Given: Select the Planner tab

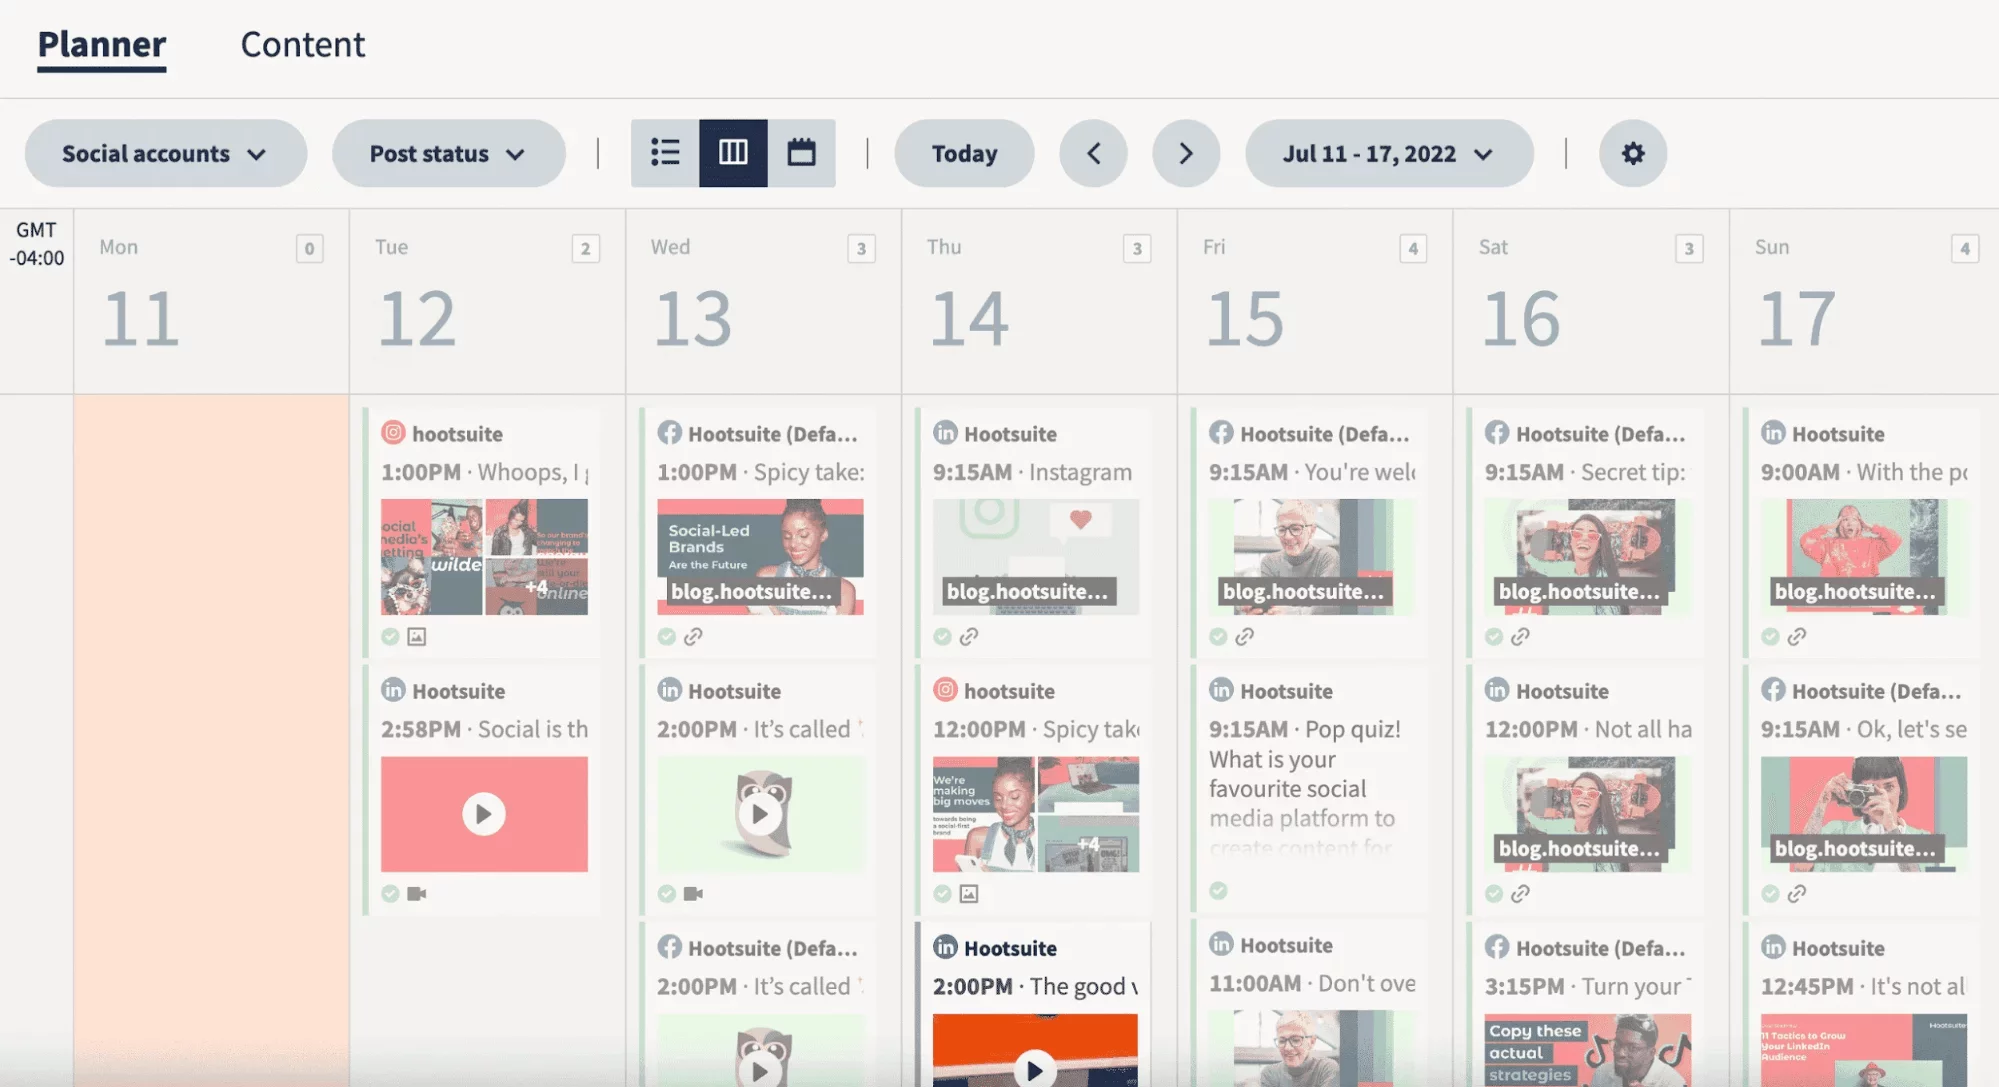Looking at the screenshot, I should click(x=102, y=42).
